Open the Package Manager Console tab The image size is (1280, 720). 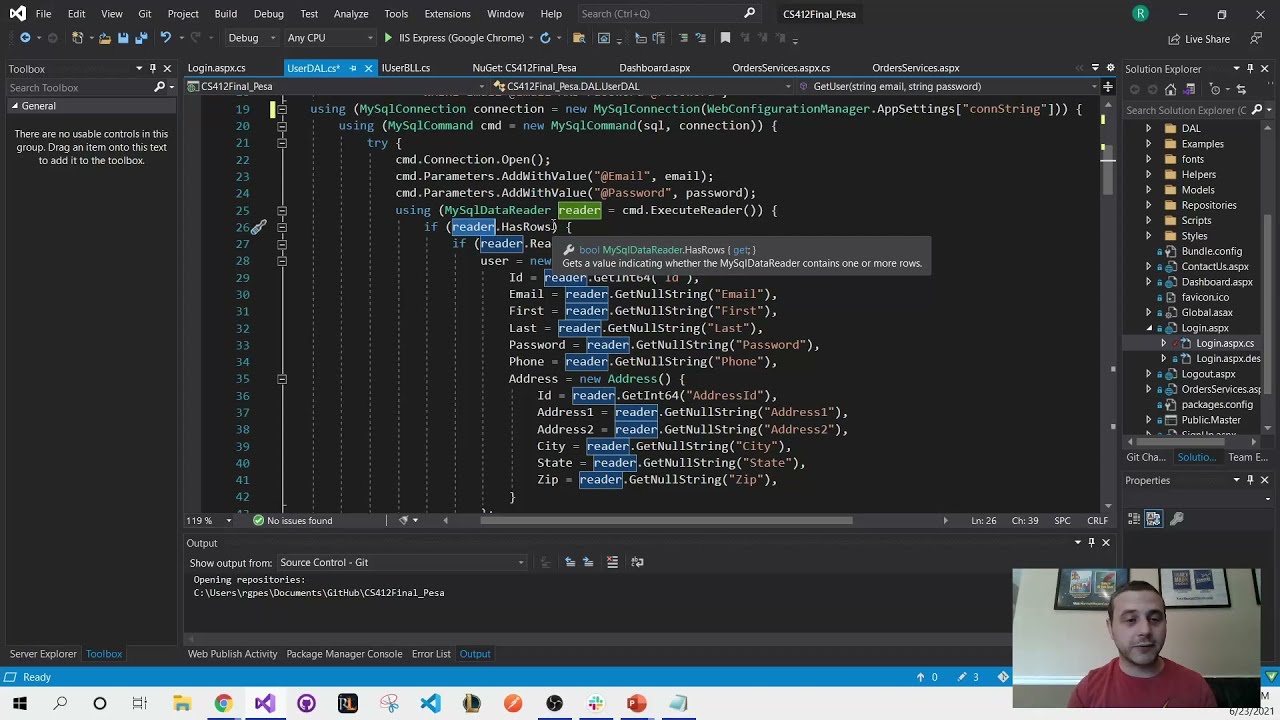click(x=344, y=654)
